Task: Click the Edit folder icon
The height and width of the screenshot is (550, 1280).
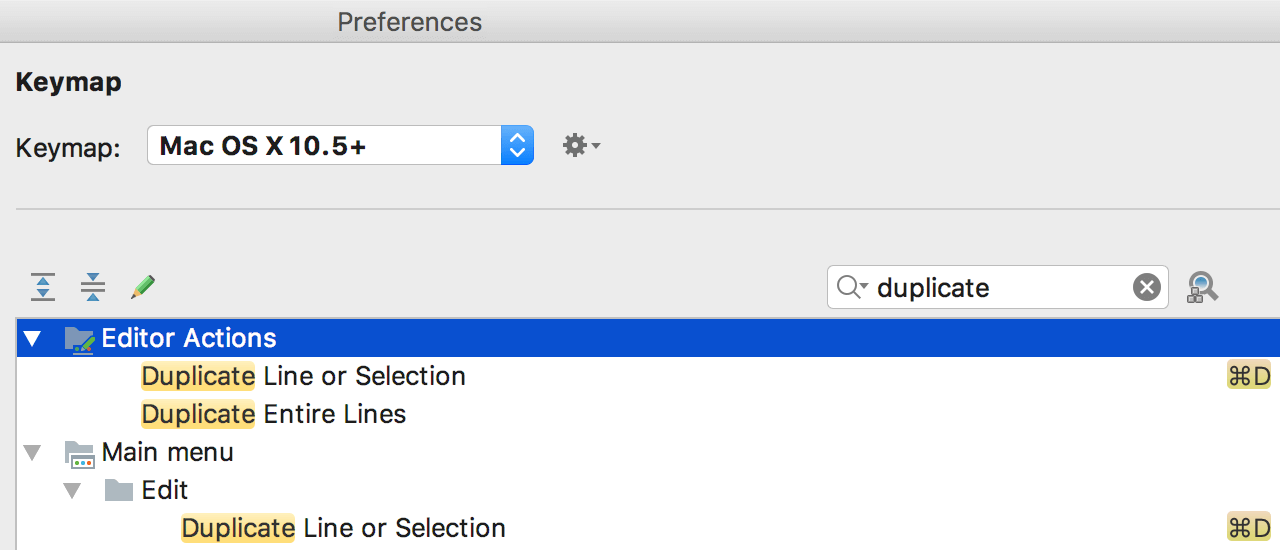Action: 119,490
